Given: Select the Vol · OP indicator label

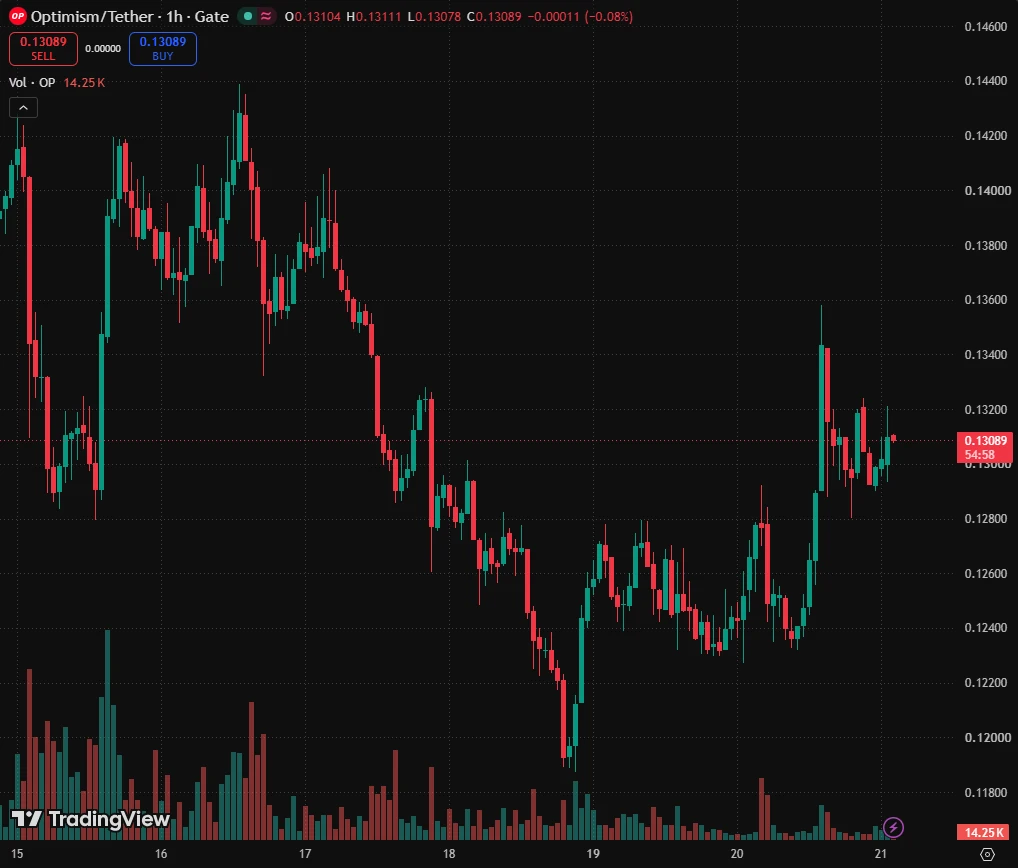Looking at the screenshot, I should coord(32,82).
